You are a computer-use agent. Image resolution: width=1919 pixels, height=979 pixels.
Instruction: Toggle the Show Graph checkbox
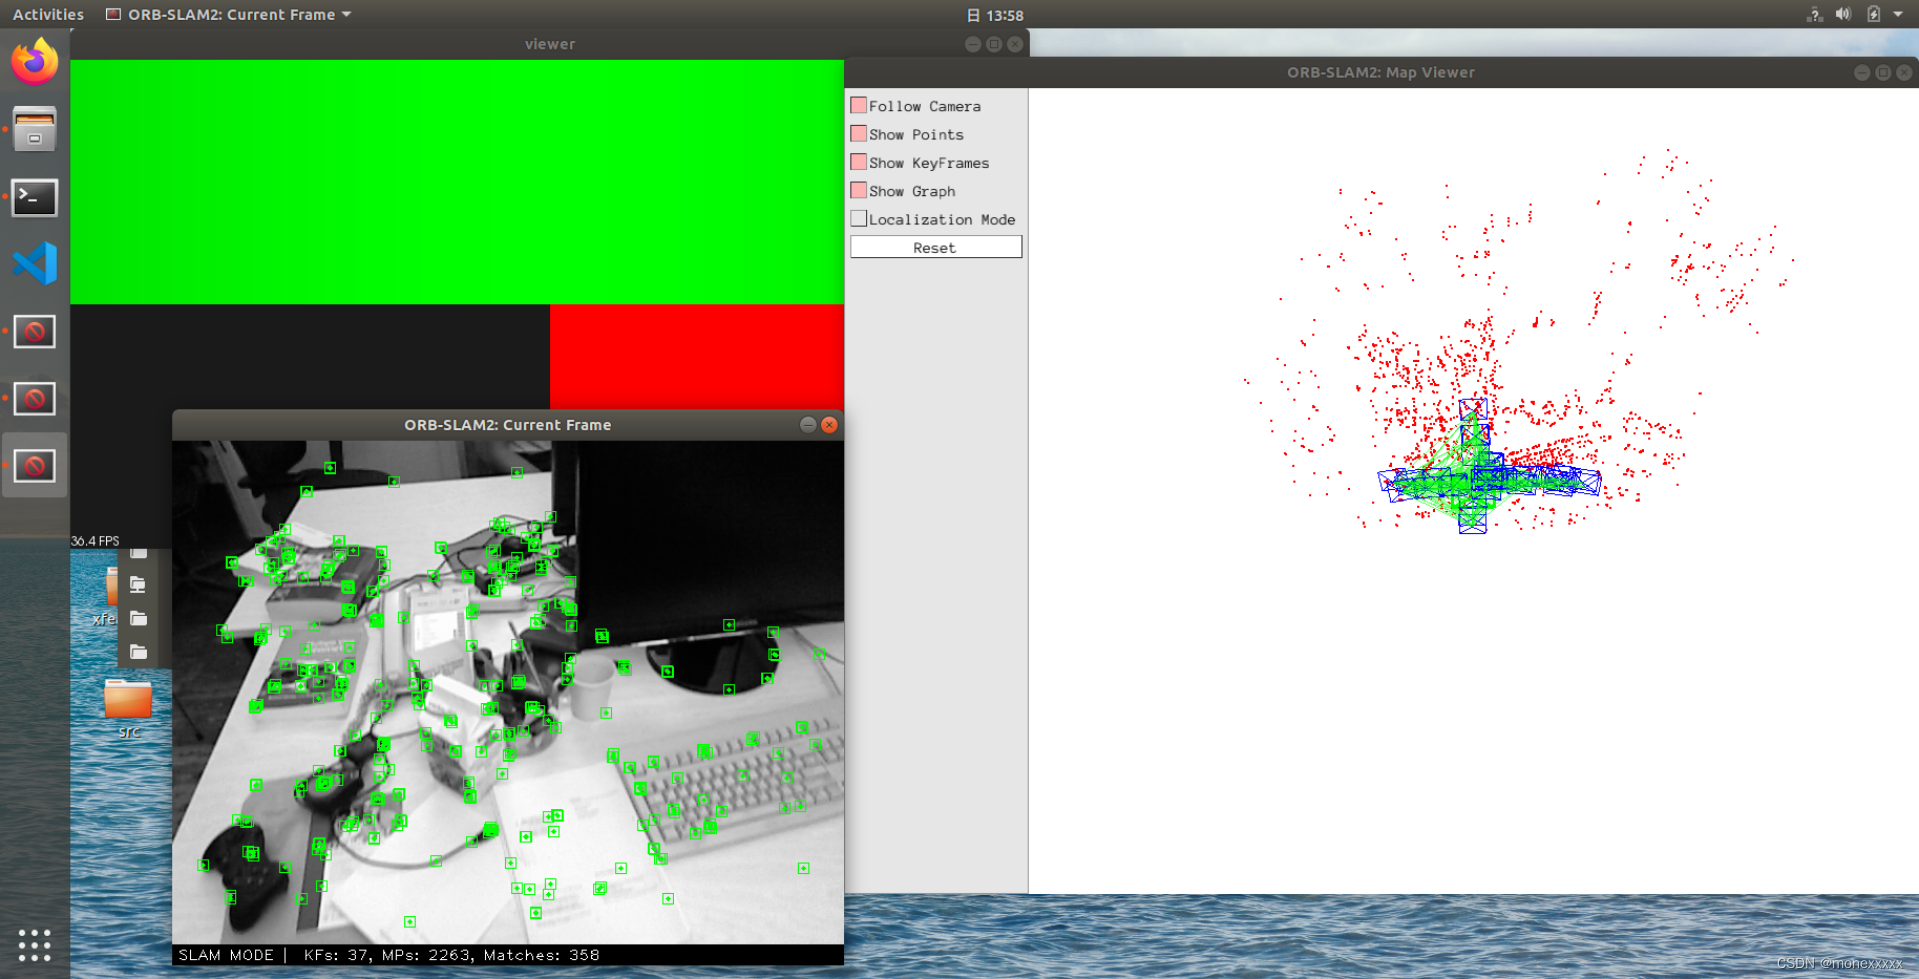[858, 190]
